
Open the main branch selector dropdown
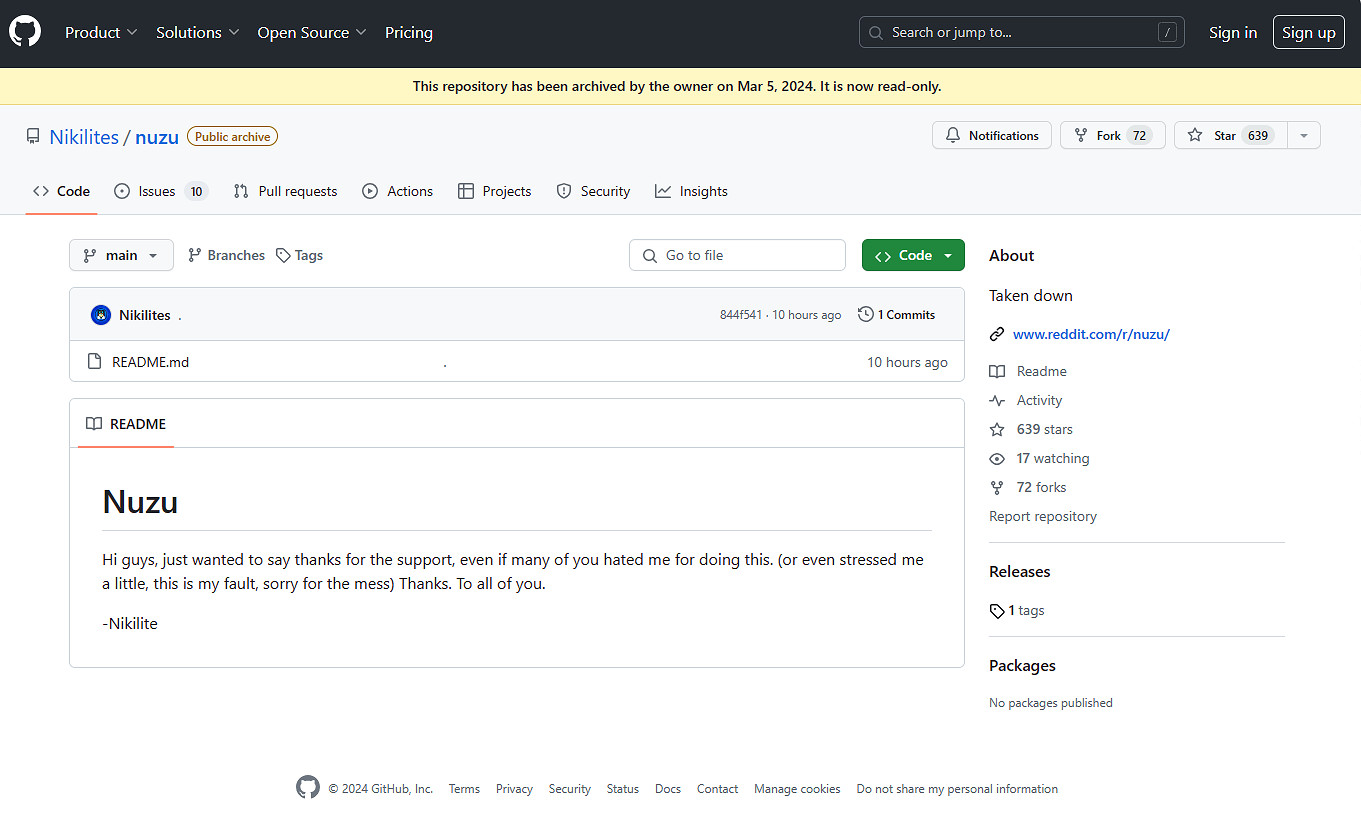point(121,255)
